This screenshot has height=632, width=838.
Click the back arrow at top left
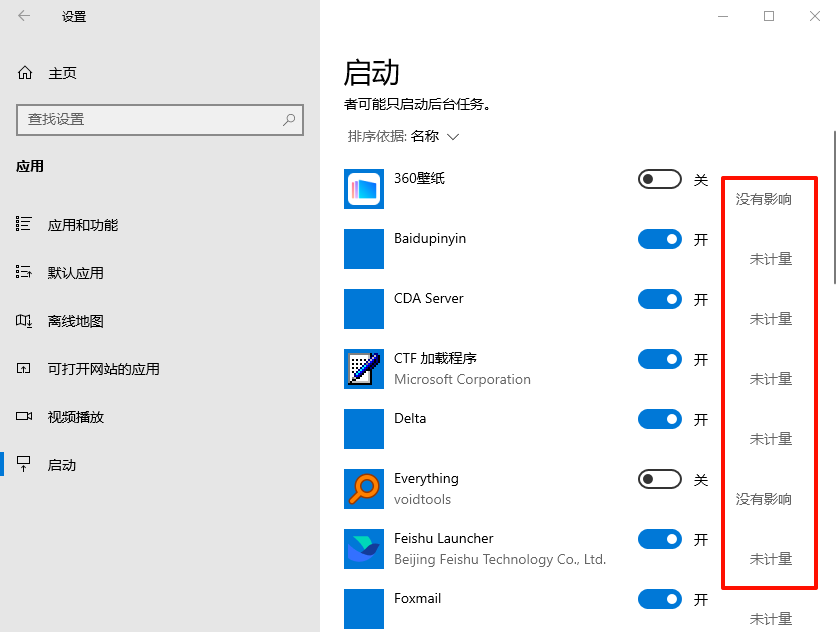tap(24, 16)
